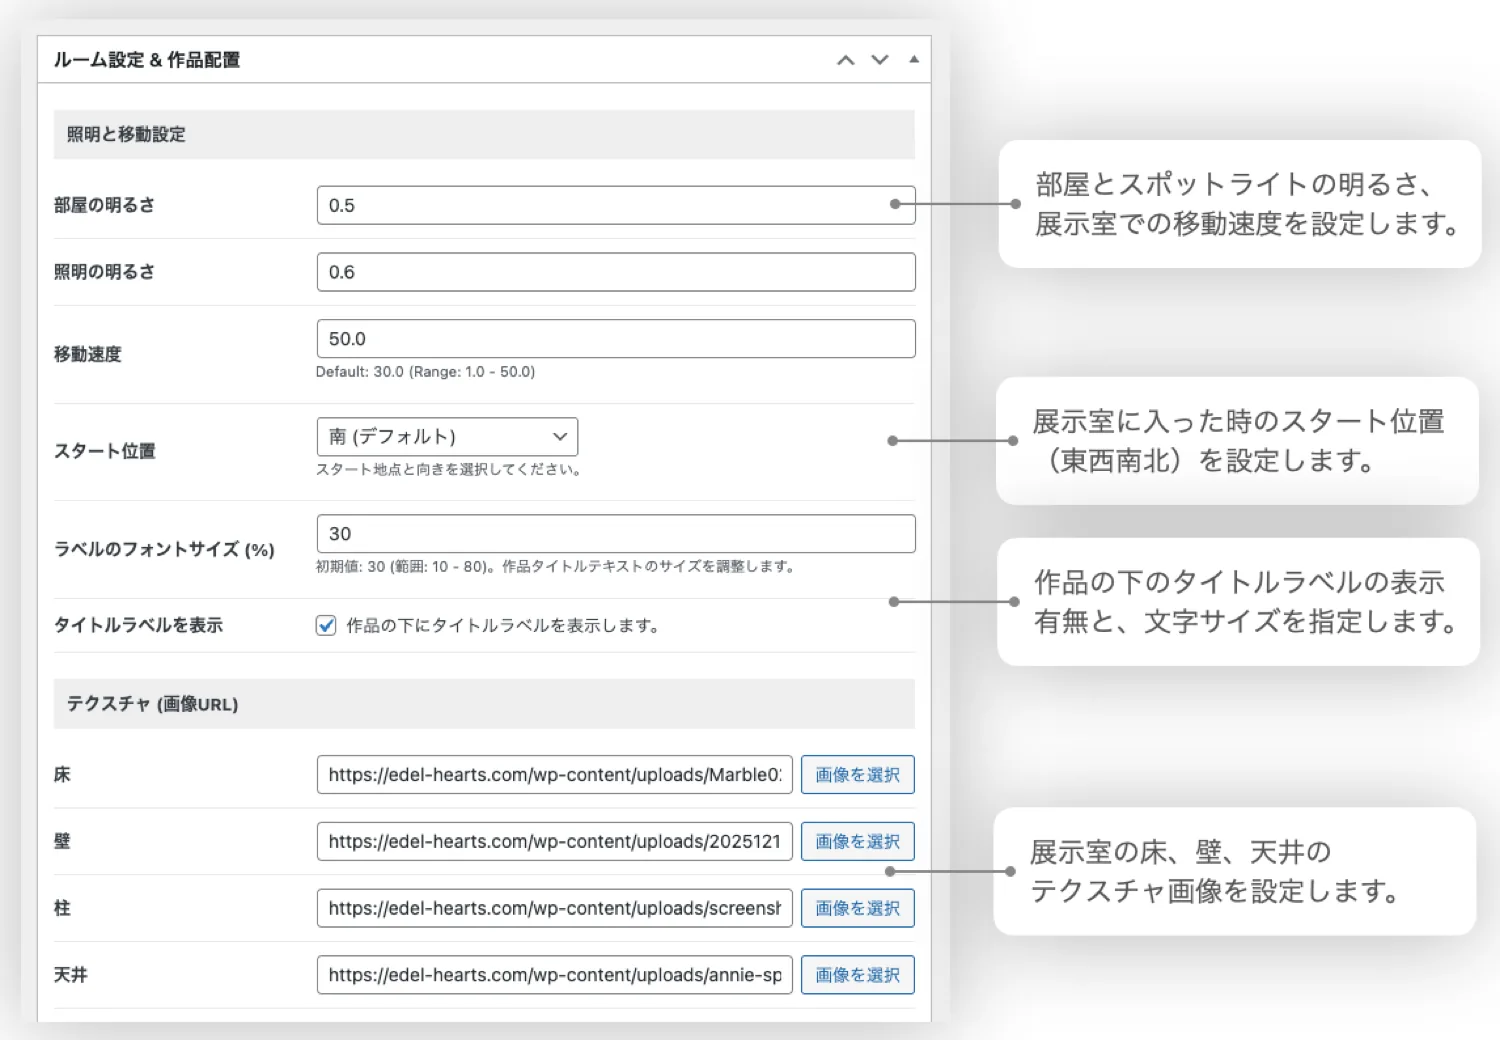Image resolution: width=1500 pixels, height=1040 pixels.
Task: Click the 部屋の明るさ input field
Action: pyautogui.click(x=600, y=205)
